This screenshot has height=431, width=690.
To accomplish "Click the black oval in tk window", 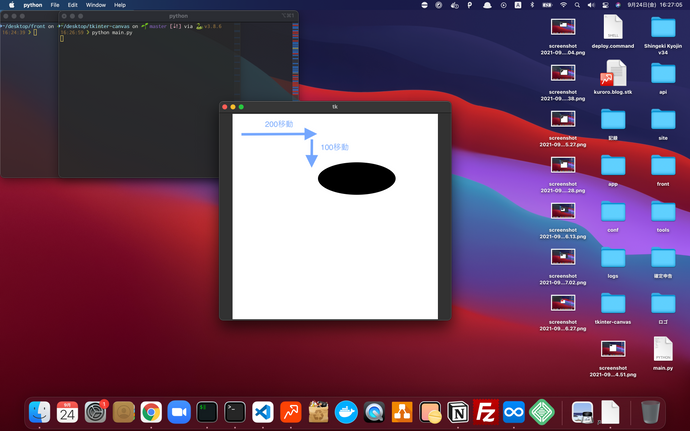I will [x=356, y=178].
